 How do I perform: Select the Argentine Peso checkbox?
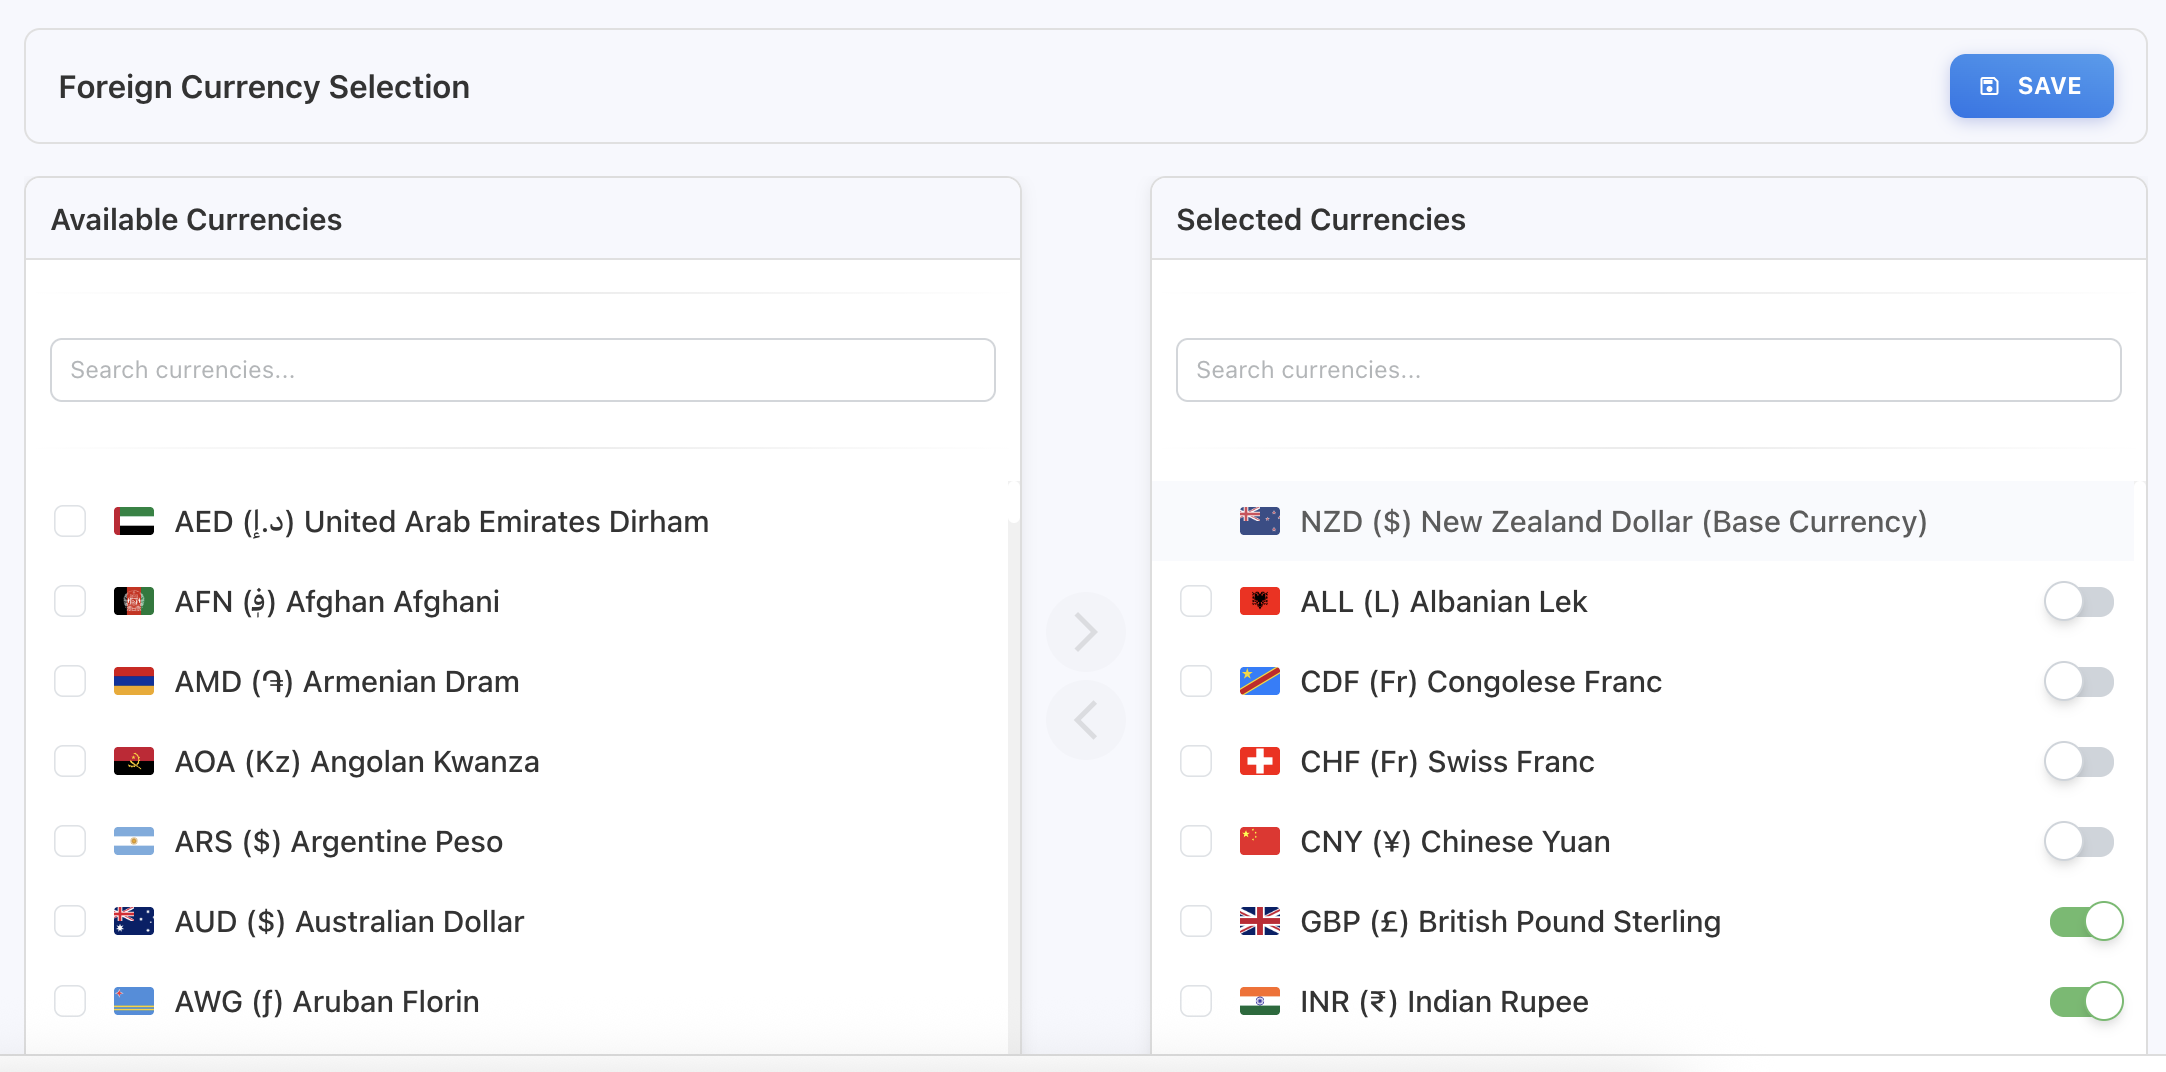pos(70,842)
